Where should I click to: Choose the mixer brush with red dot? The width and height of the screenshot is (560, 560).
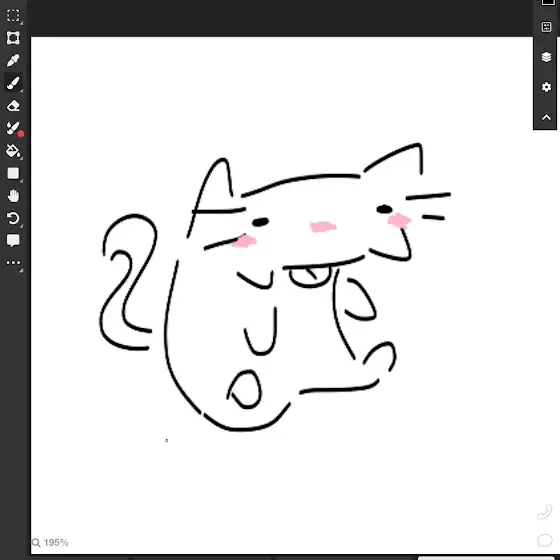pos(14,129)
